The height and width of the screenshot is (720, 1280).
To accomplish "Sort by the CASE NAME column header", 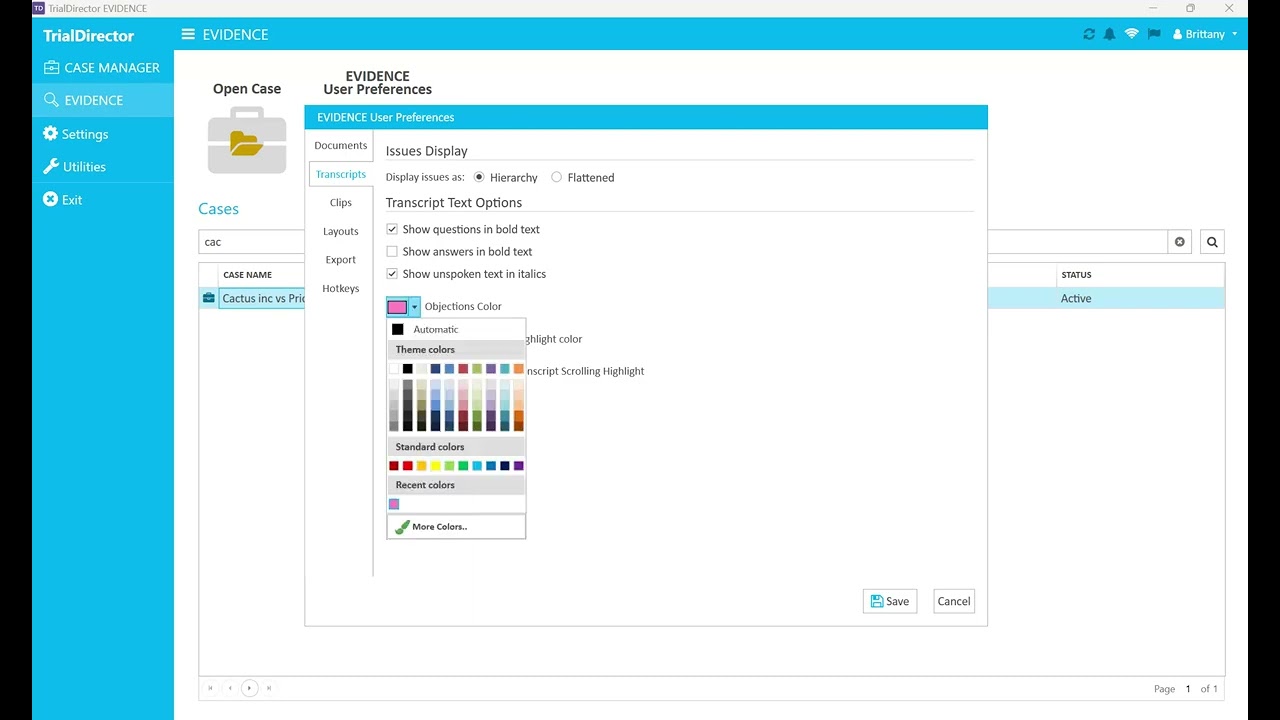I will (248, 275).
